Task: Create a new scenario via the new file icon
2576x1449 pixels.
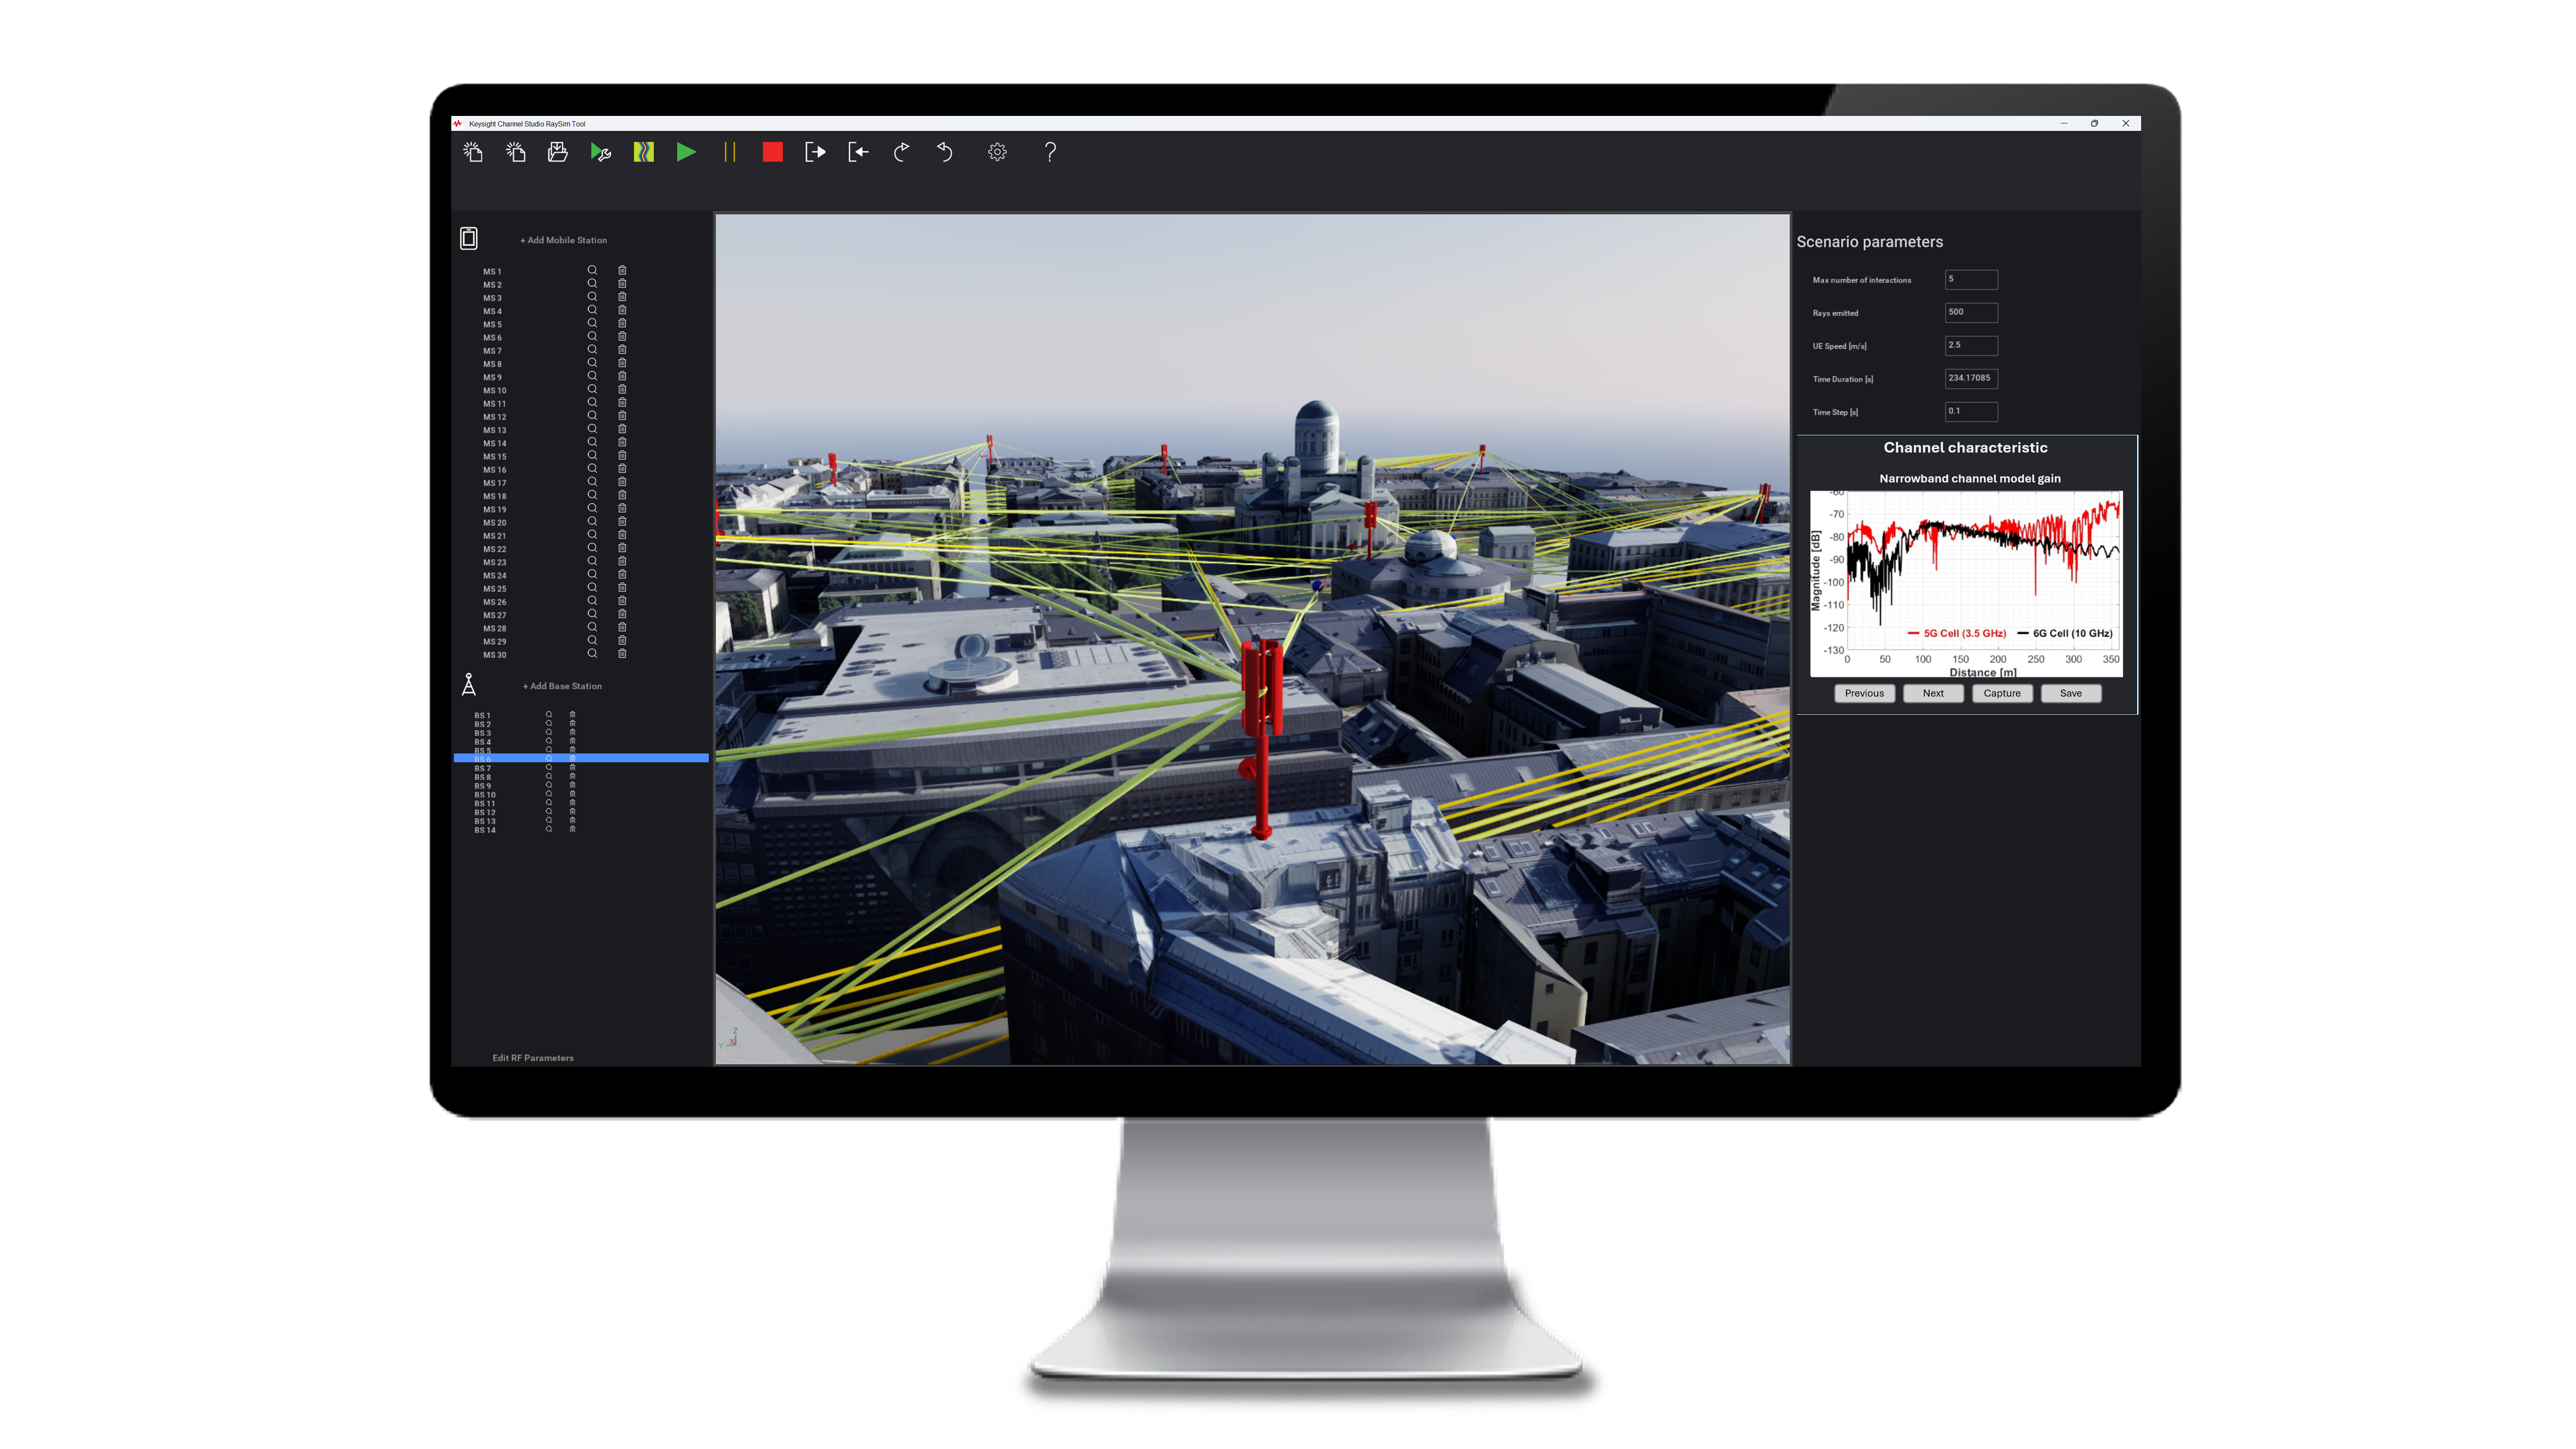Action: coord(473,152)
